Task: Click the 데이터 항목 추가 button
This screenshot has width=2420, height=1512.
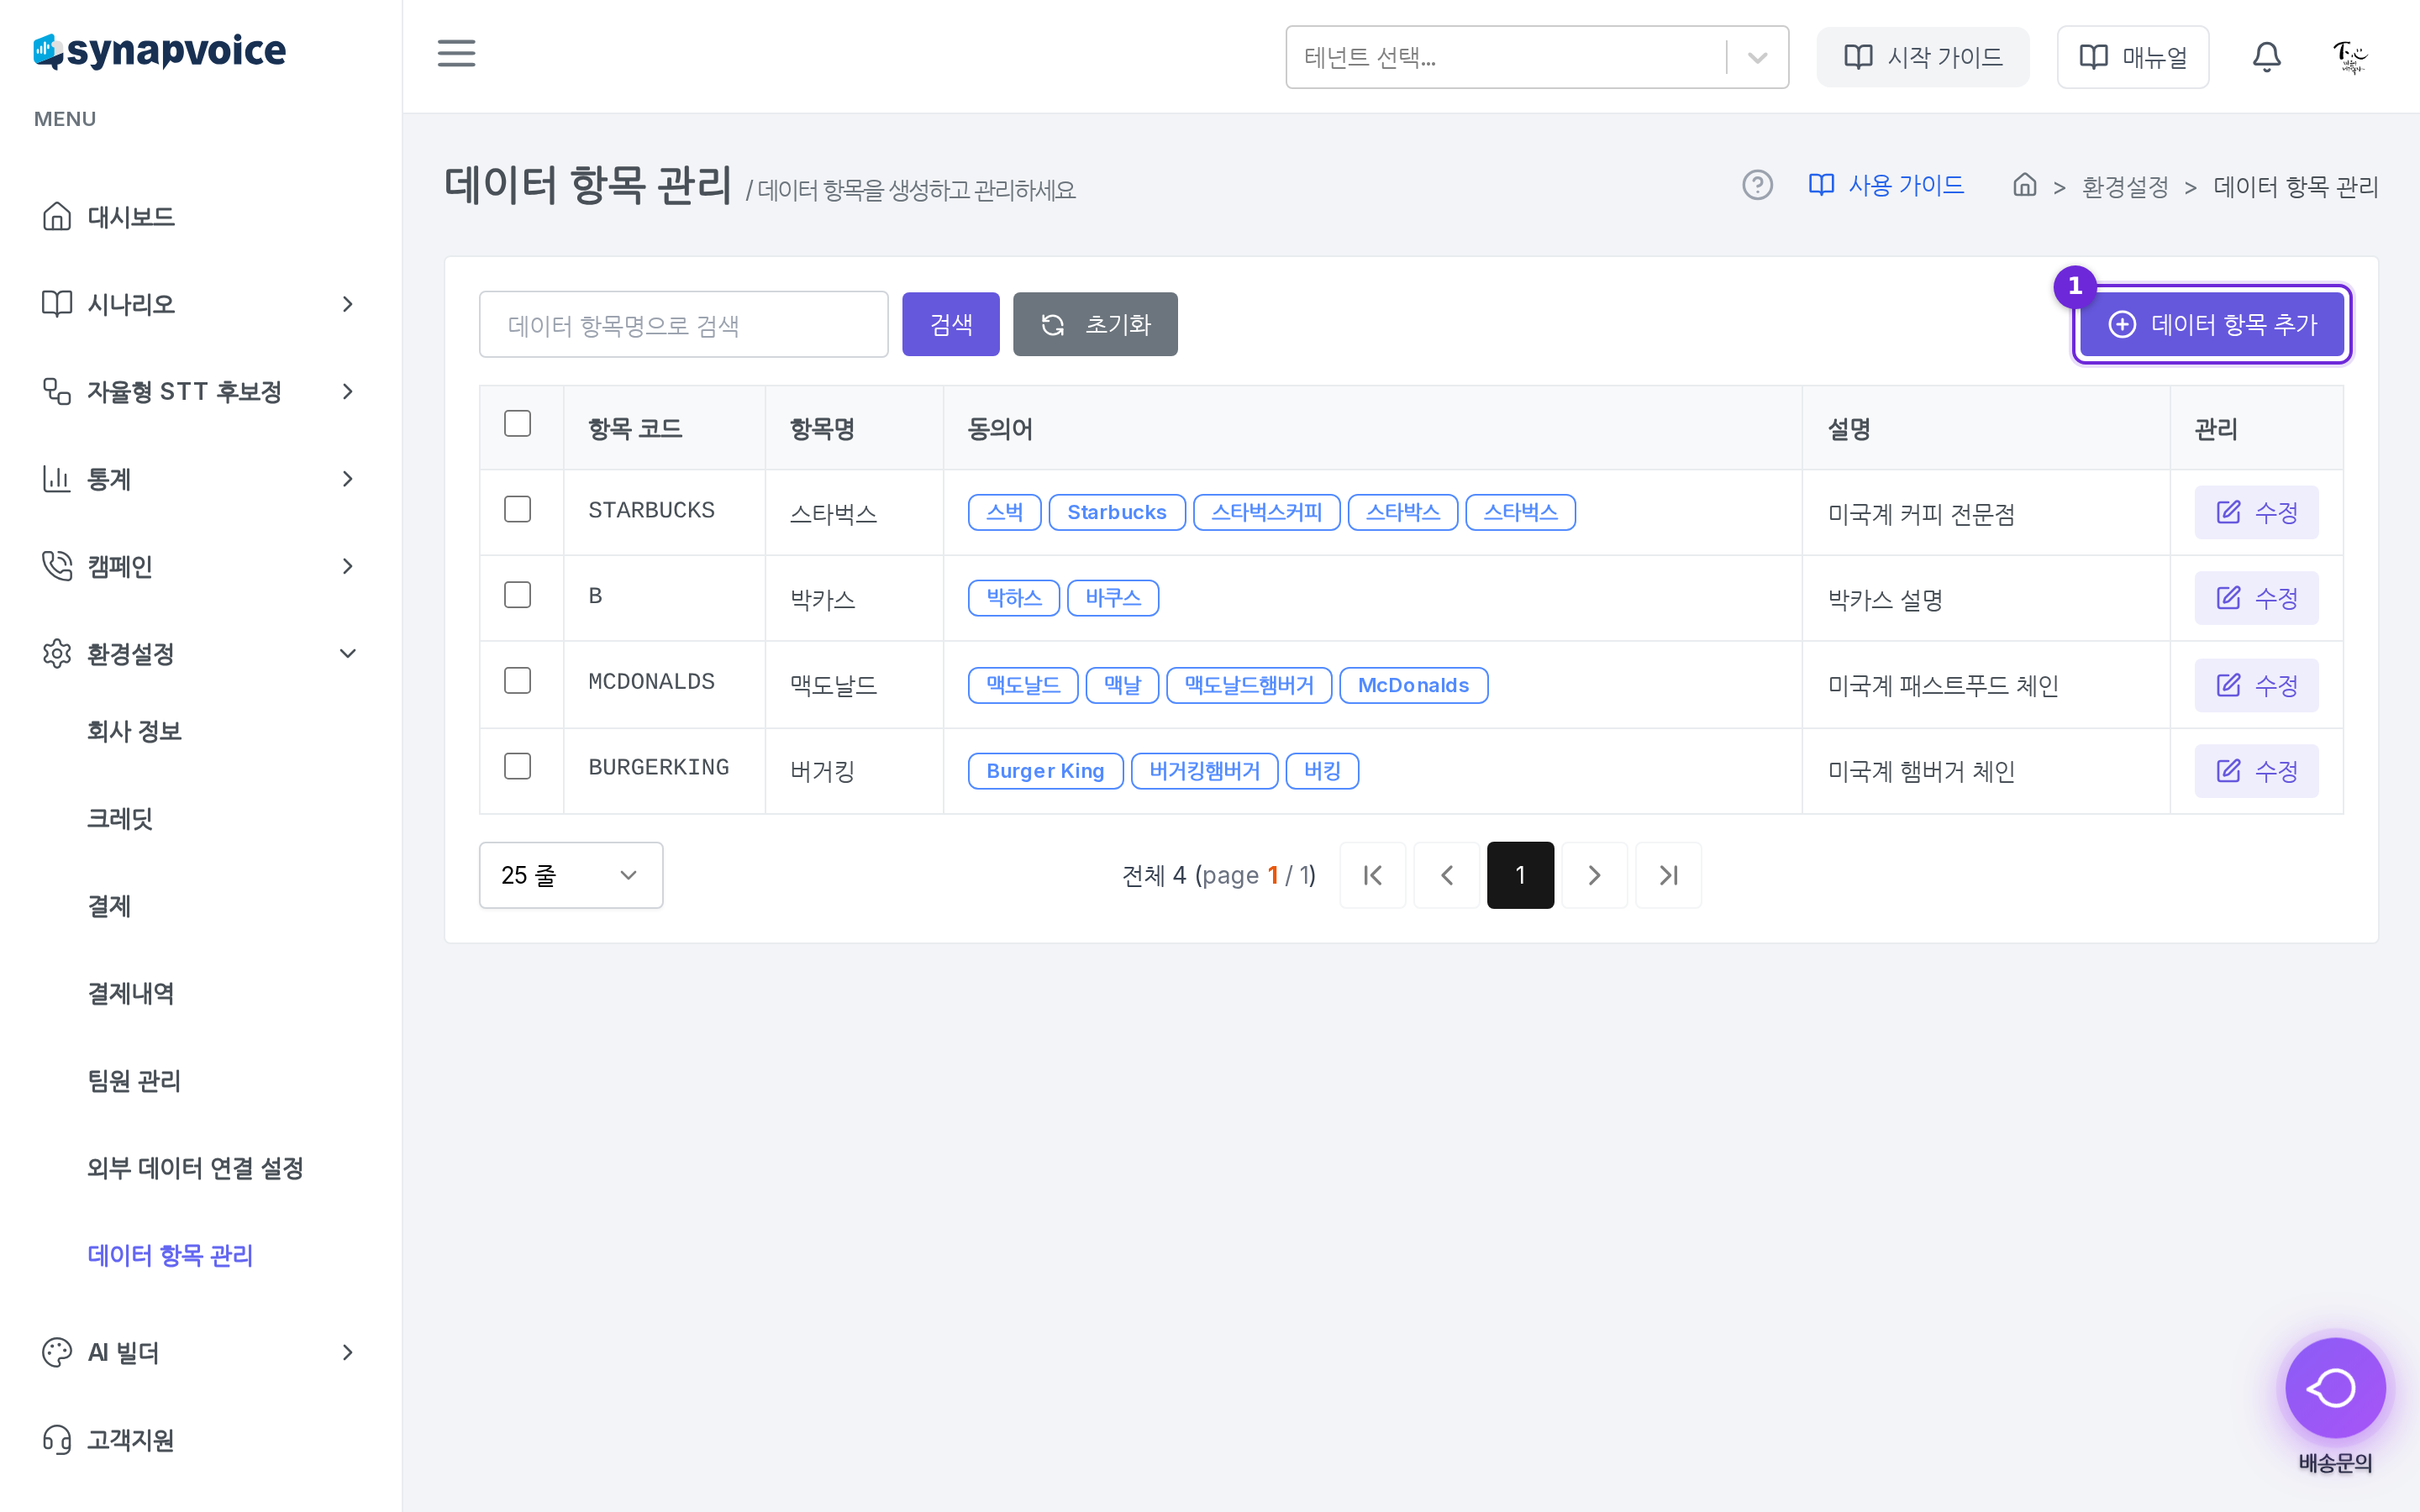Action: tap(2212, 324)
